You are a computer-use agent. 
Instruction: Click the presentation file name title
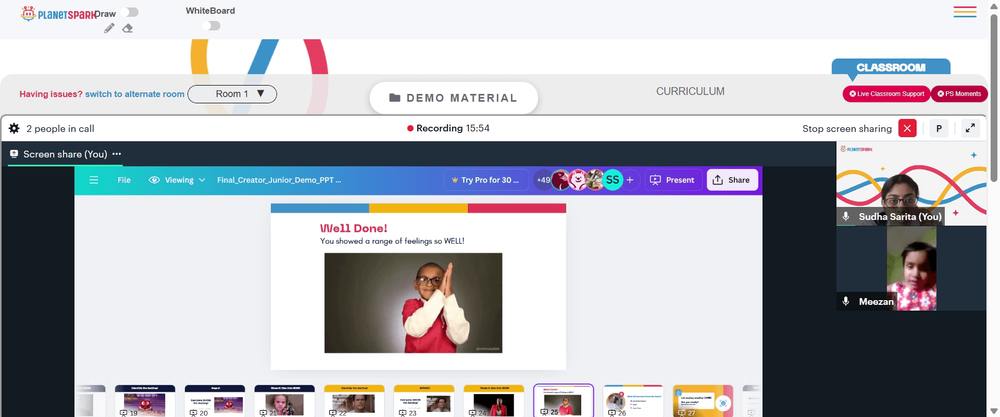[279, 180]
